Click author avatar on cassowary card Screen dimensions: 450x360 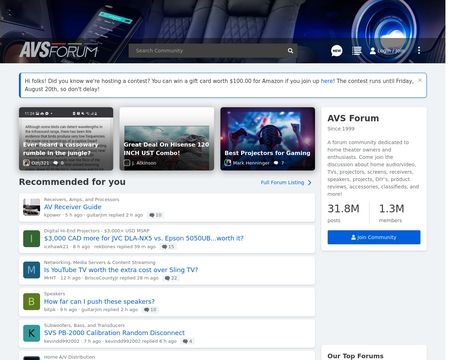tap(26, 163)
